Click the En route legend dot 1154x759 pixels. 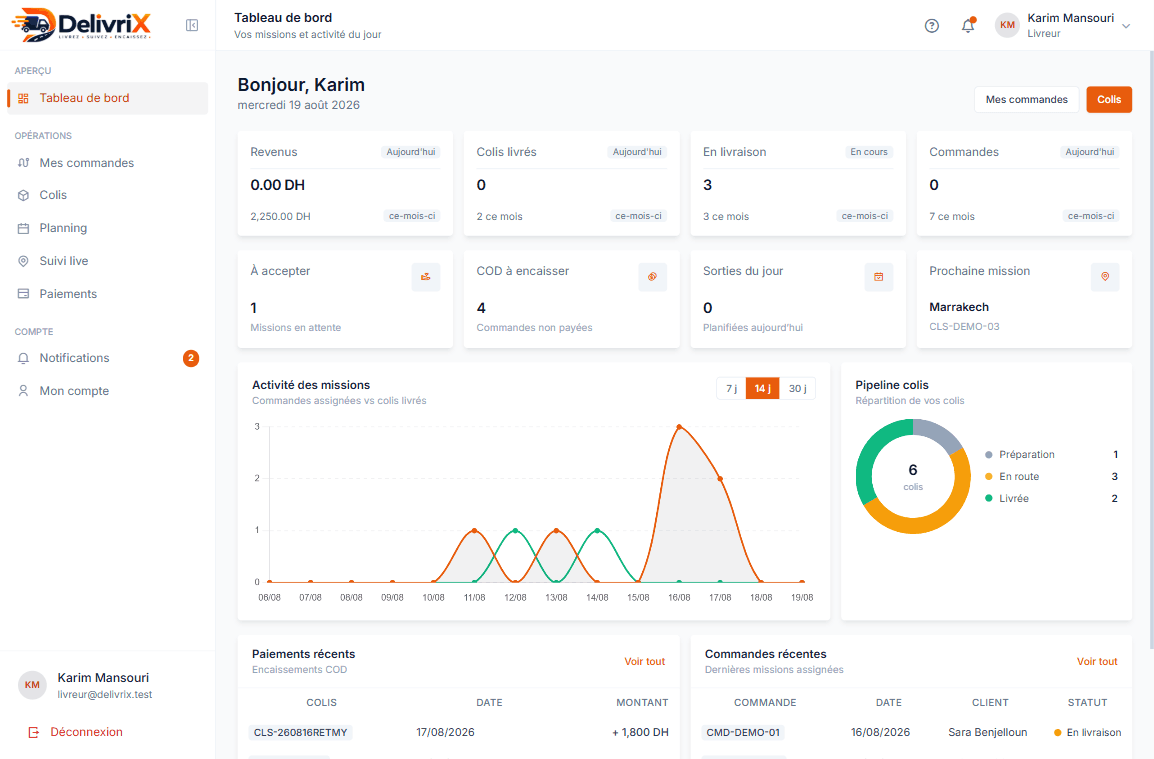click(x=988, y=476)
